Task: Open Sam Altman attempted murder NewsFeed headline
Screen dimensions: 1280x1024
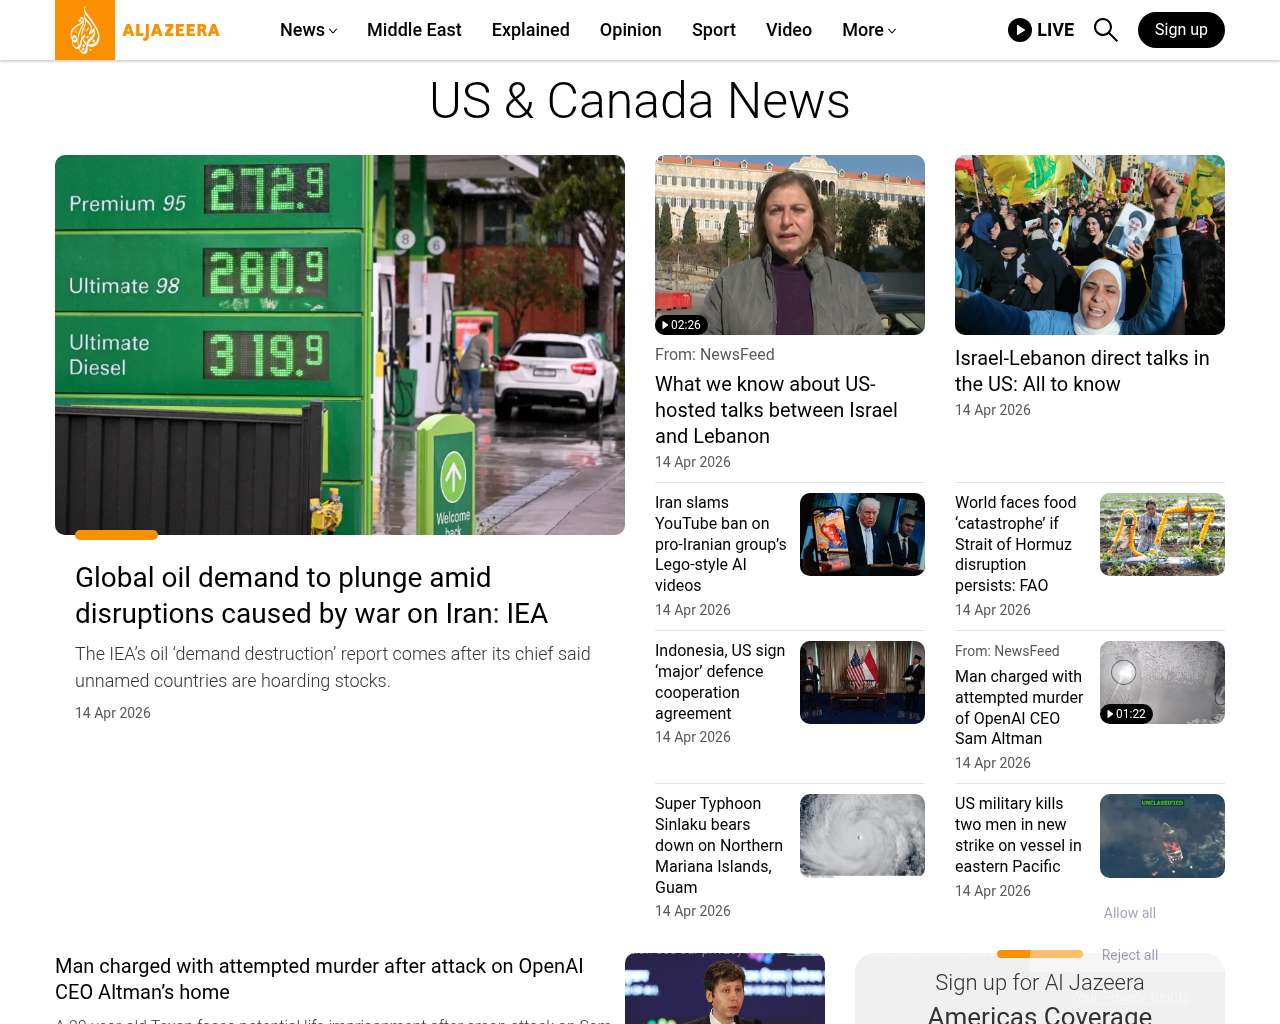Action: tap(1019, 707)
